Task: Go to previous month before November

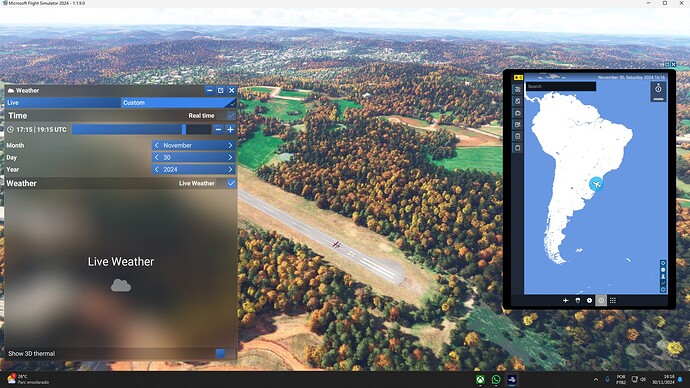Action: 157,146
